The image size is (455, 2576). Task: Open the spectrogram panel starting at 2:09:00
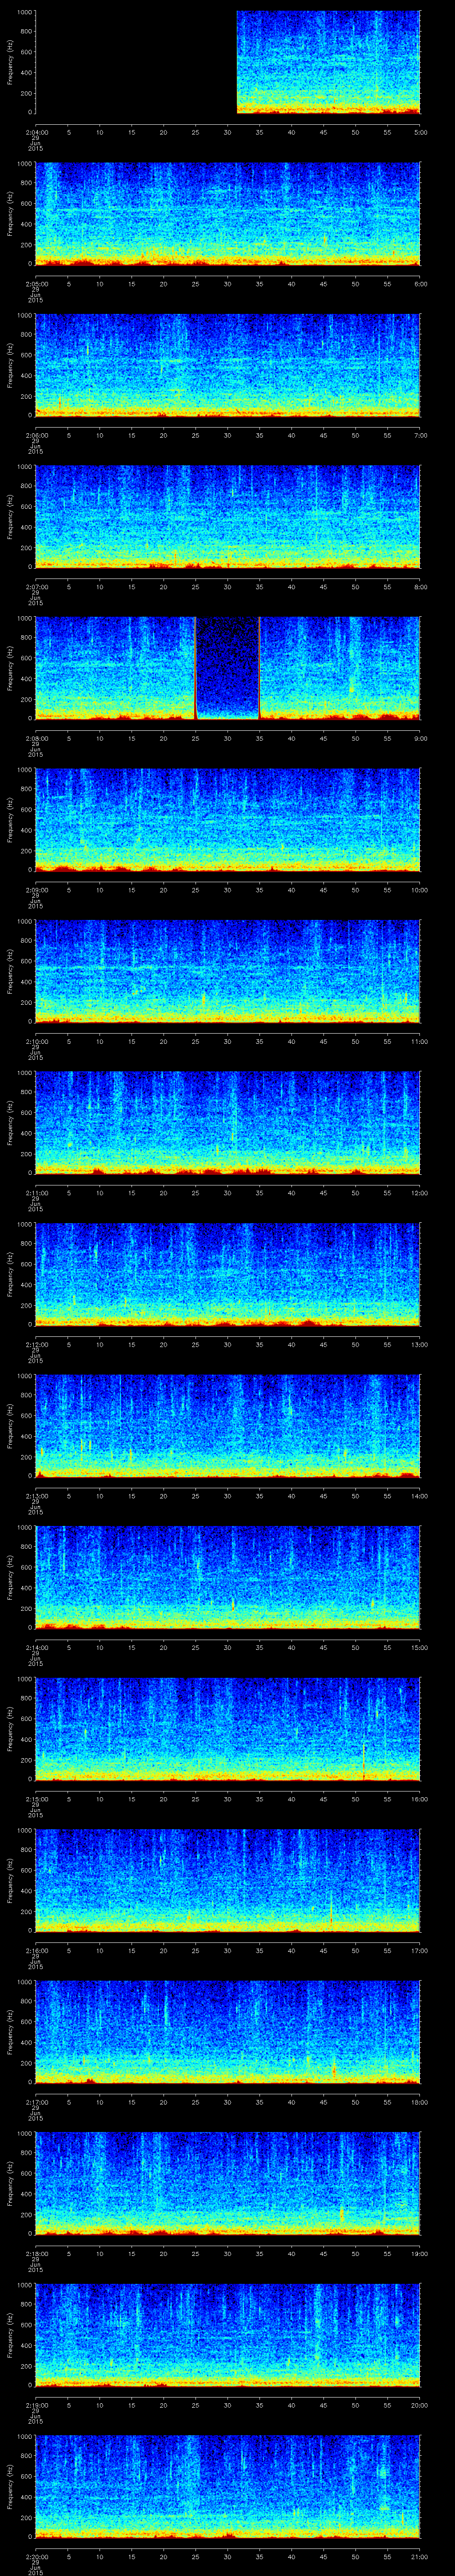click(x=227, y=820)
